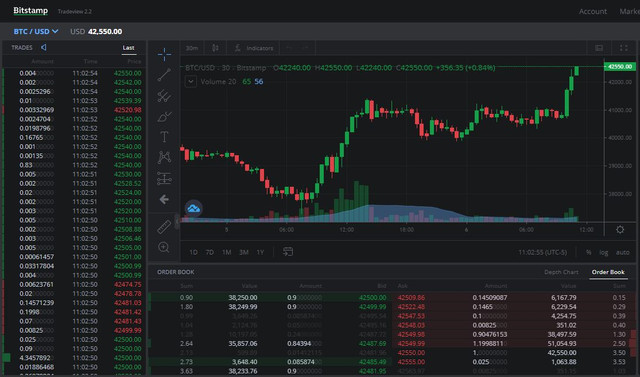Click Volume 20 indicator label
This screenshot has width=640, height=377.
tap(218, 82)
